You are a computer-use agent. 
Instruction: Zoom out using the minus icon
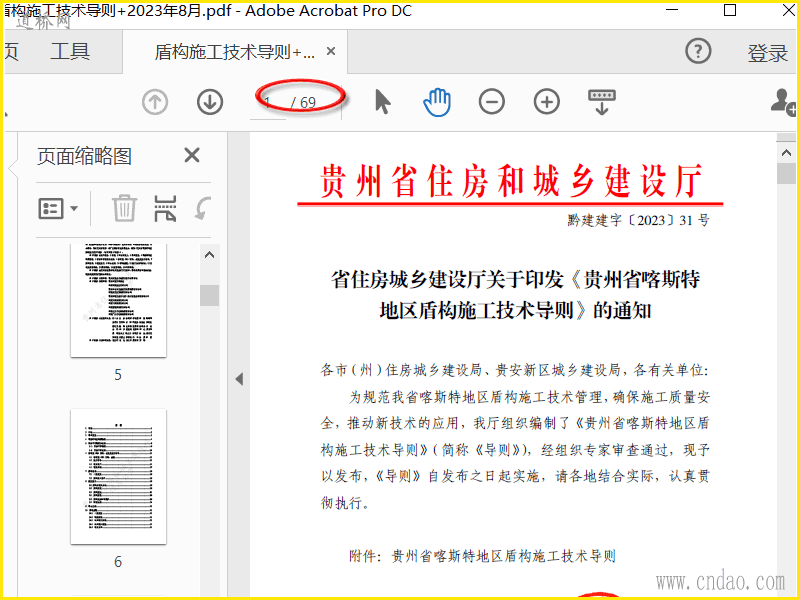pos(492,102)
